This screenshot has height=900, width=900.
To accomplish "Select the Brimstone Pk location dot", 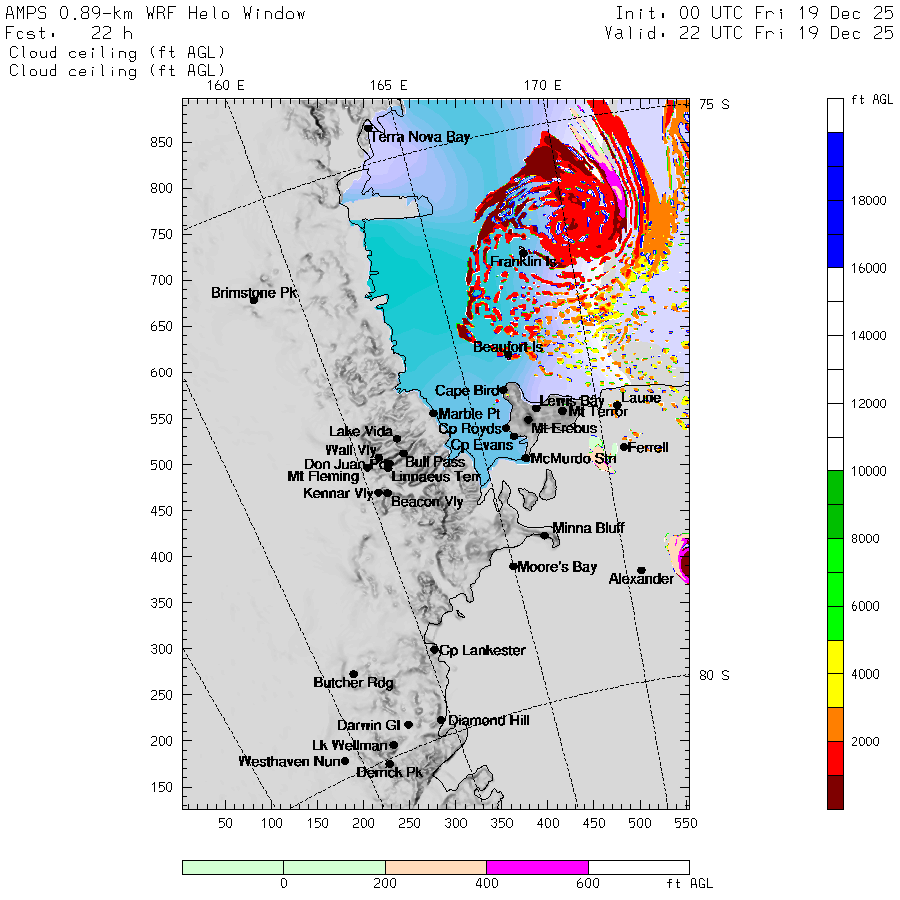I will click(254, 299).
